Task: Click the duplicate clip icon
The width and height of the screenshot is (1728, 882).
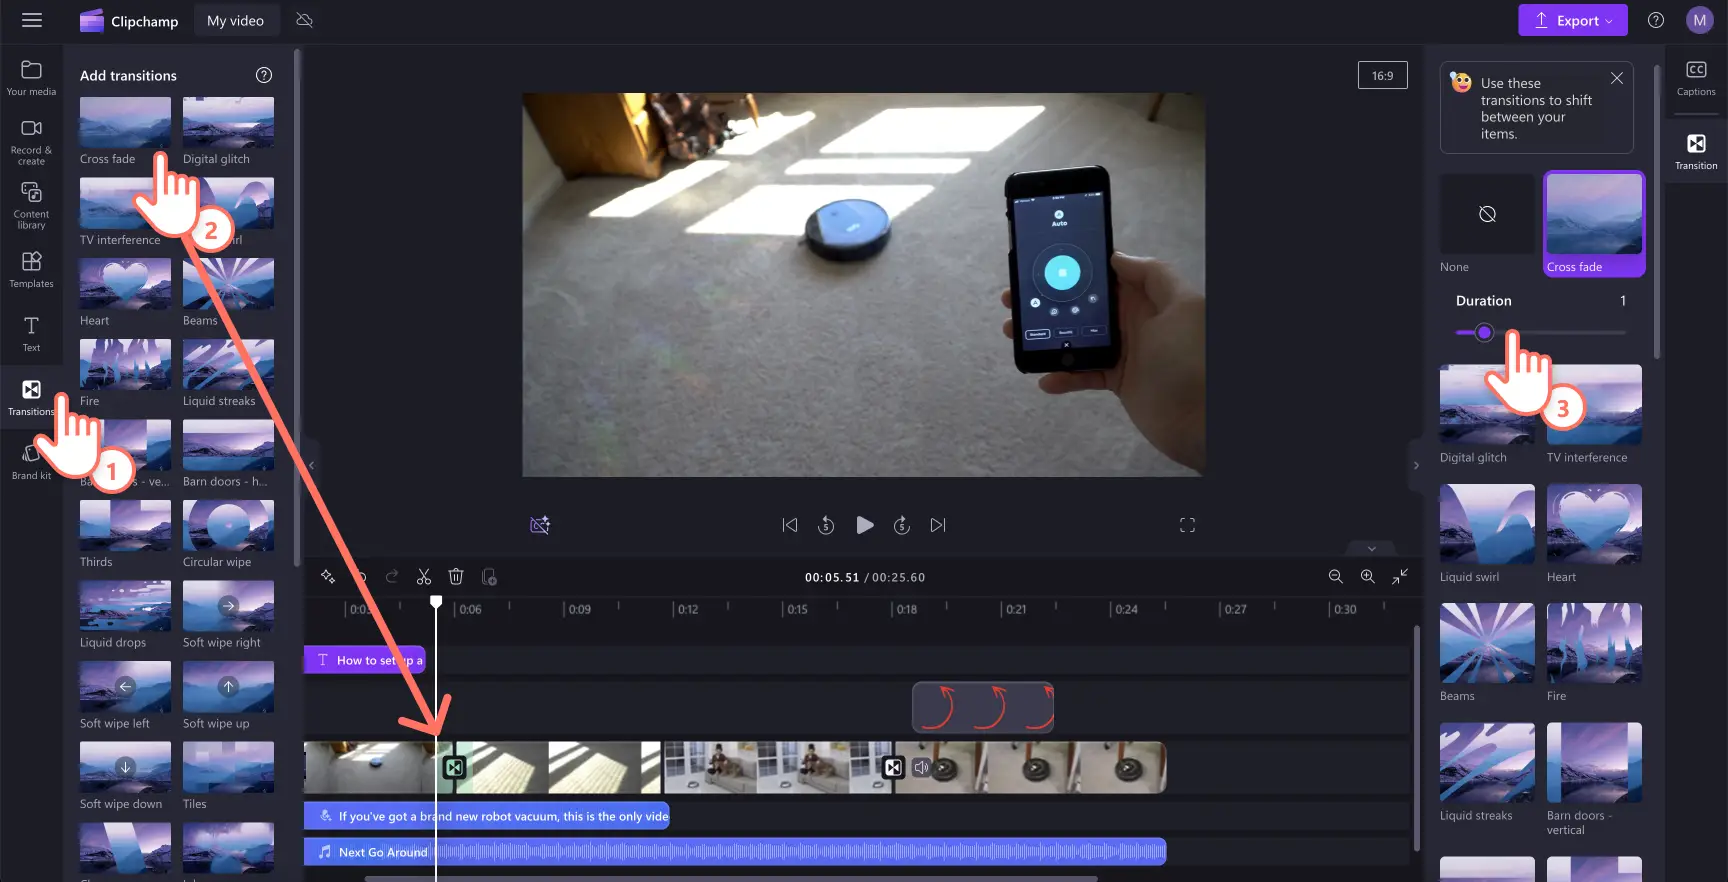Action: 489,577
